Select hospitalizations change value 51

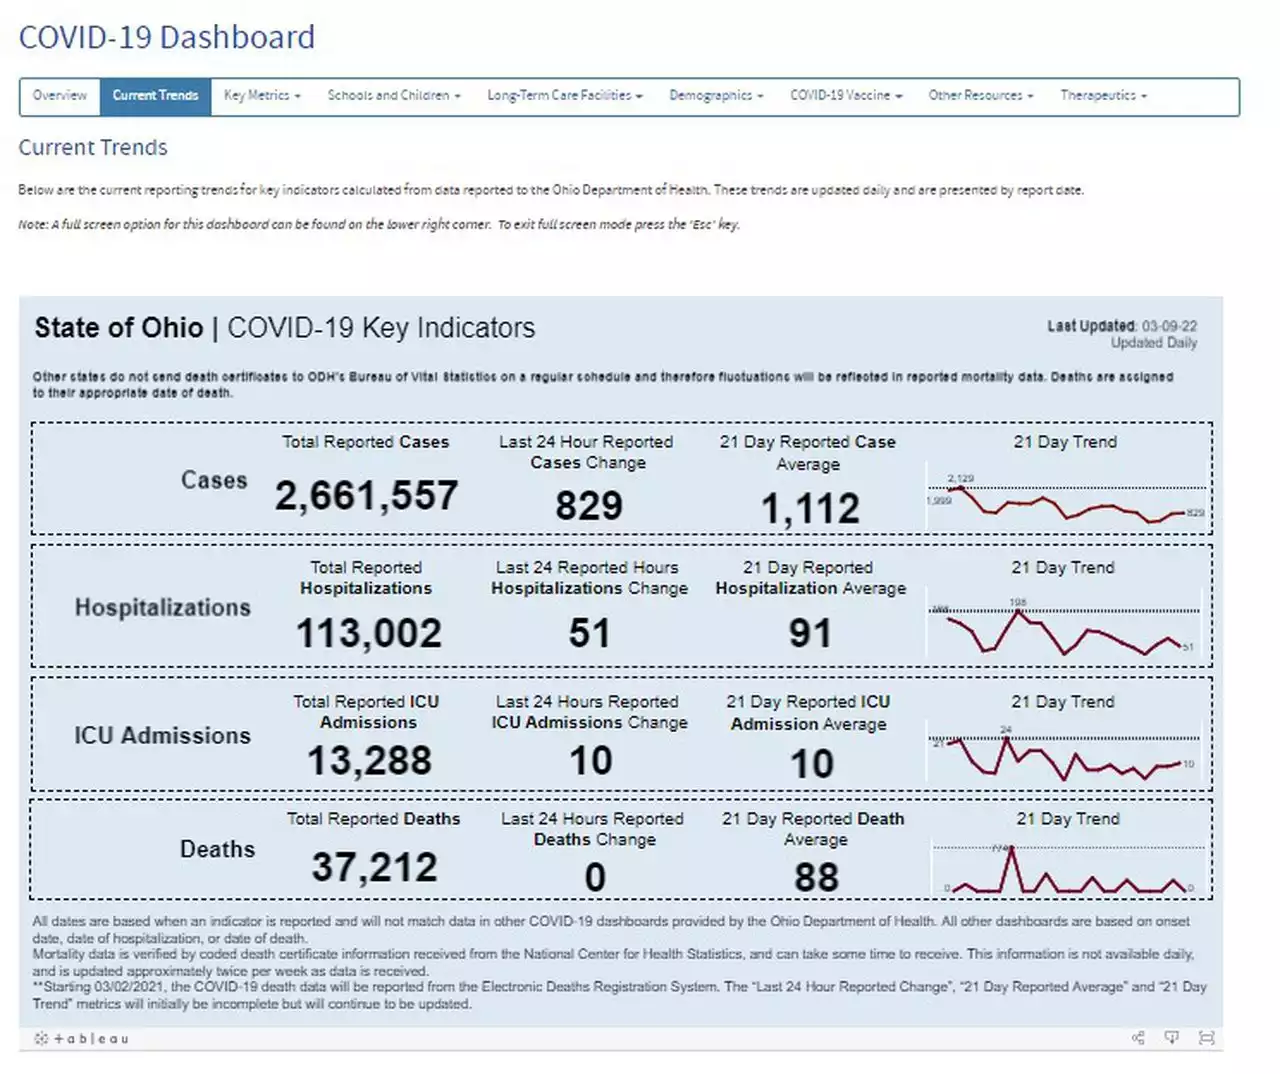(x=589, y=632)
